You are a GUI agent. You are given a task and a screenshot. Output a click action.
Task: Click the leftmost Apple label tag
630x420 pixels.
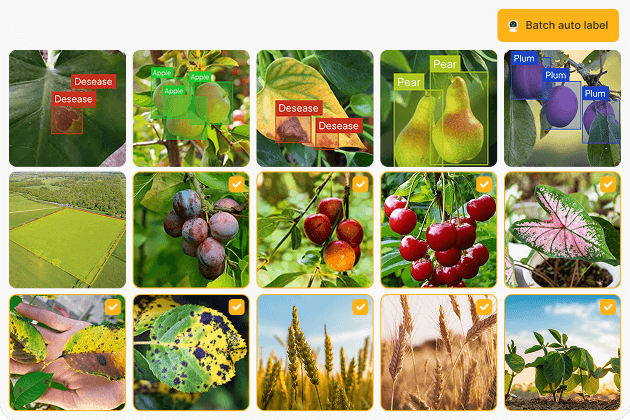click(x=162, y=73)
